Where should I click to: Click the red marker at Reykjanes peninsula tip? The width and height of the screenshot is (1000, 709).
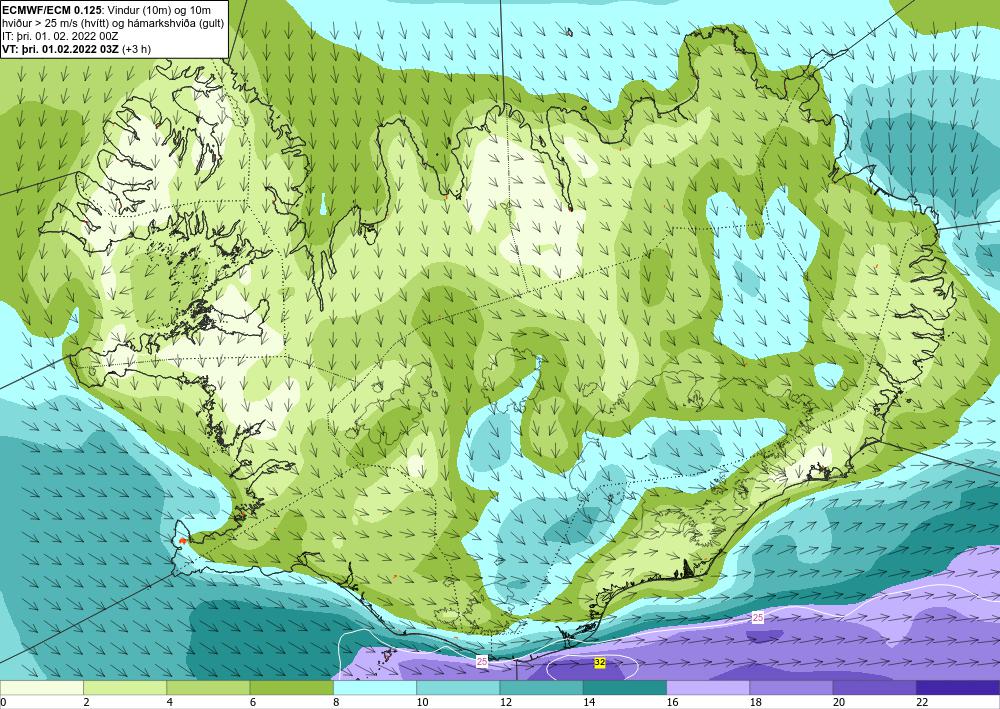(182, 541)
